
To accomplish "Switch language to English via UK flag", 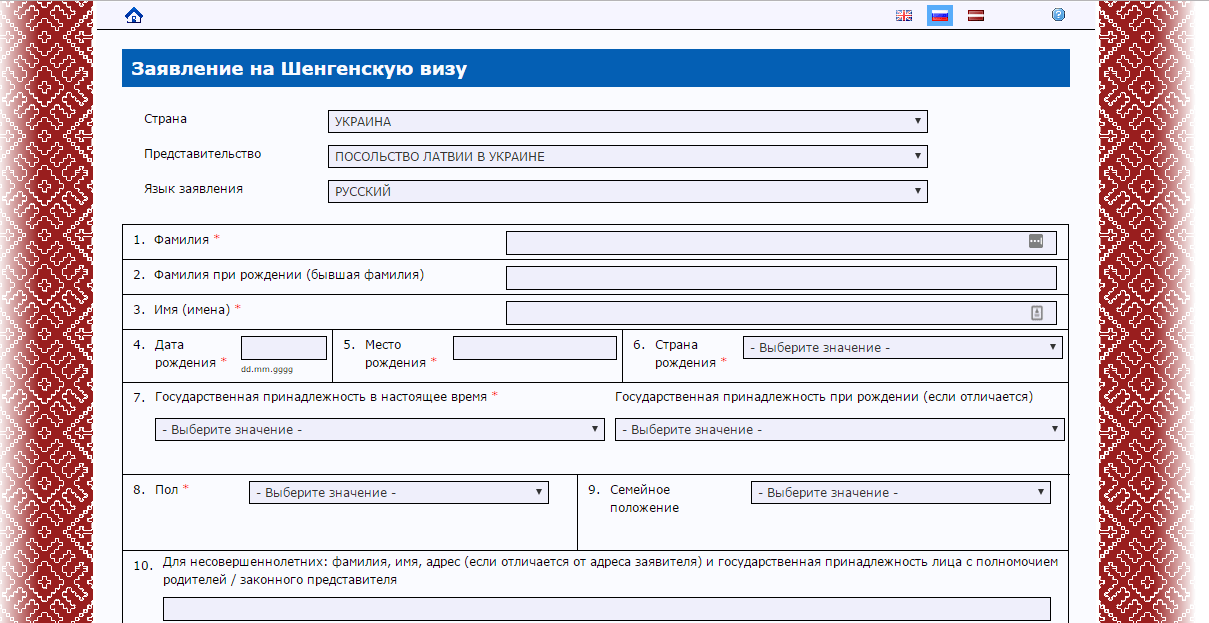I will pos(904,15).
